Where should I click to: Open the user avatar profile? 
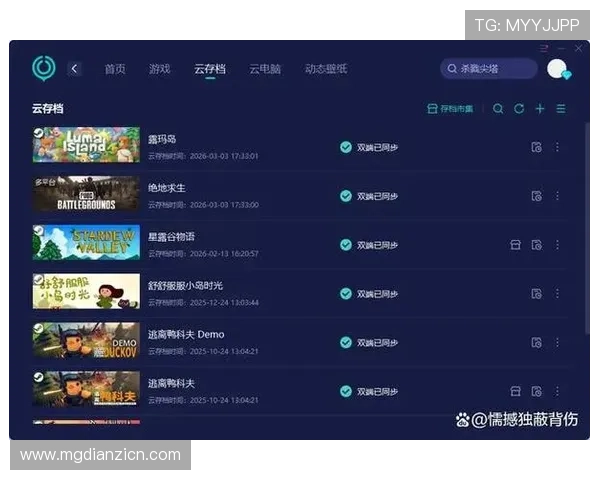click(558, 69)
